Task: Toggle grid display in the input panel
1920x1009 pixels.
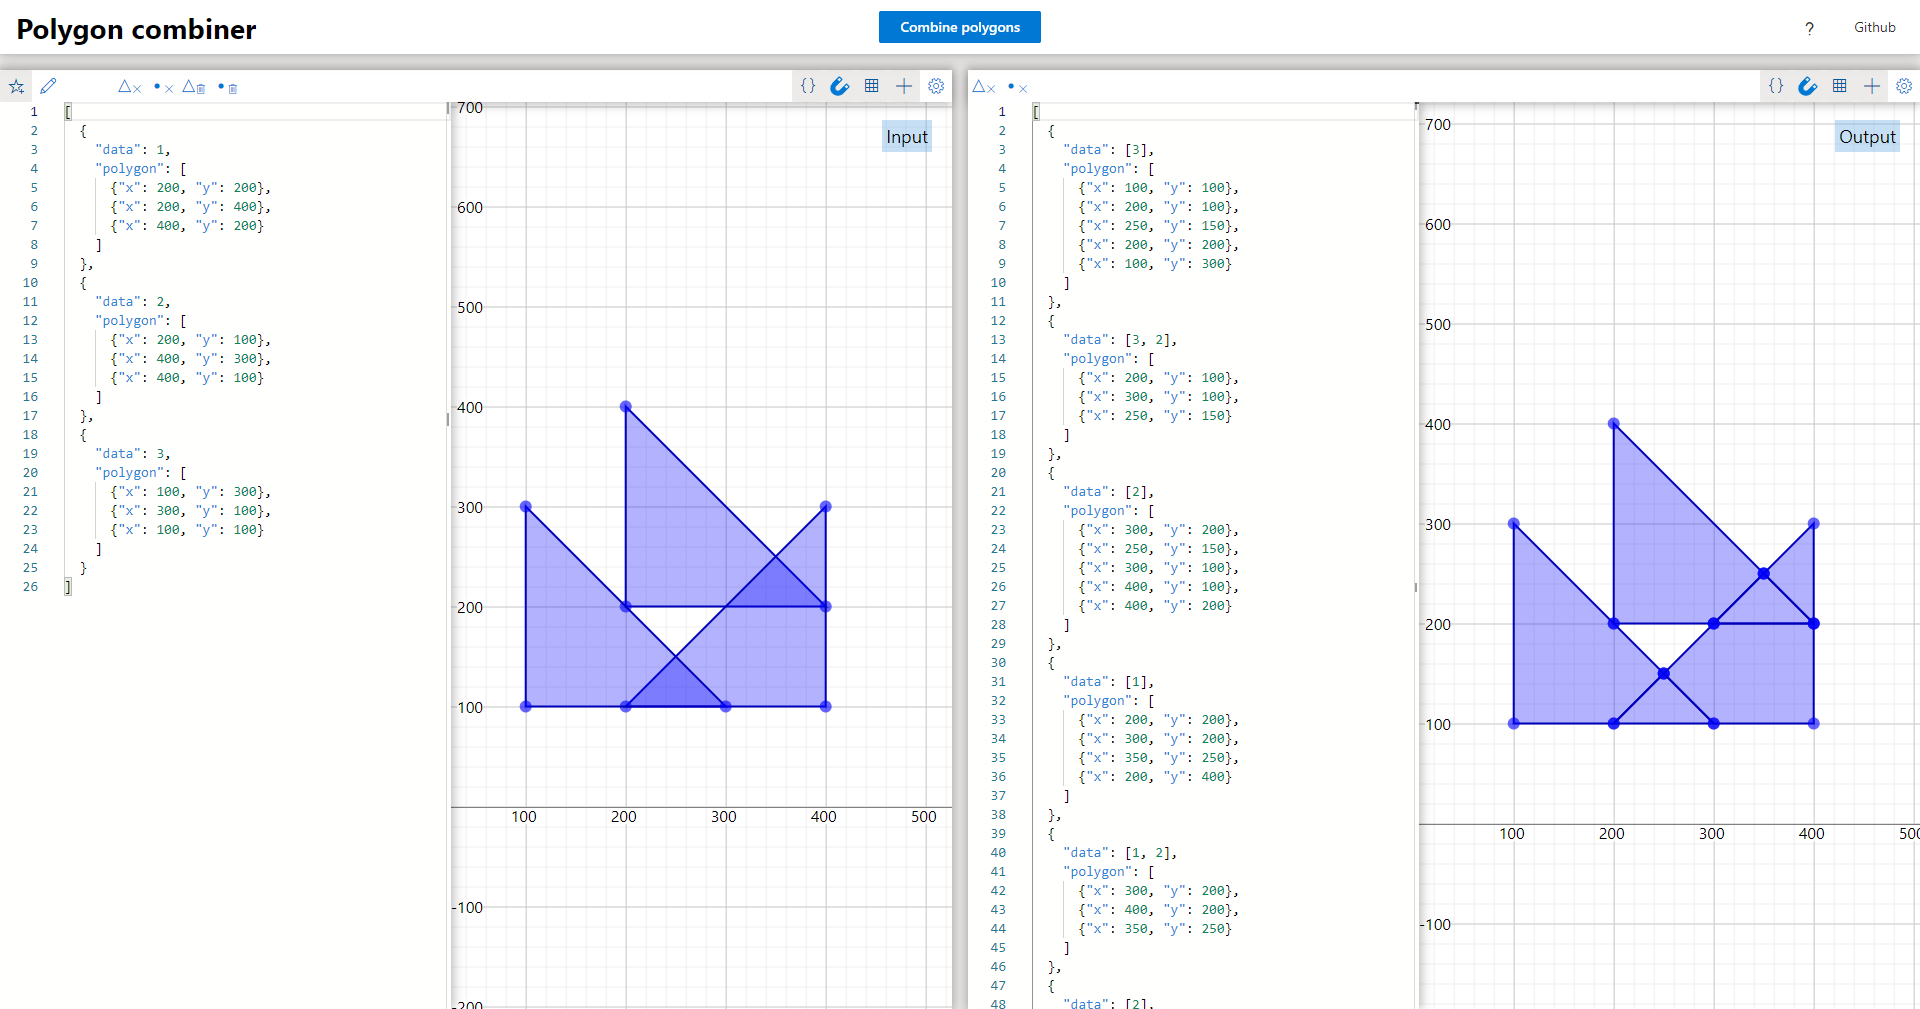Action: pyautogui.click(x=872, y=86)
